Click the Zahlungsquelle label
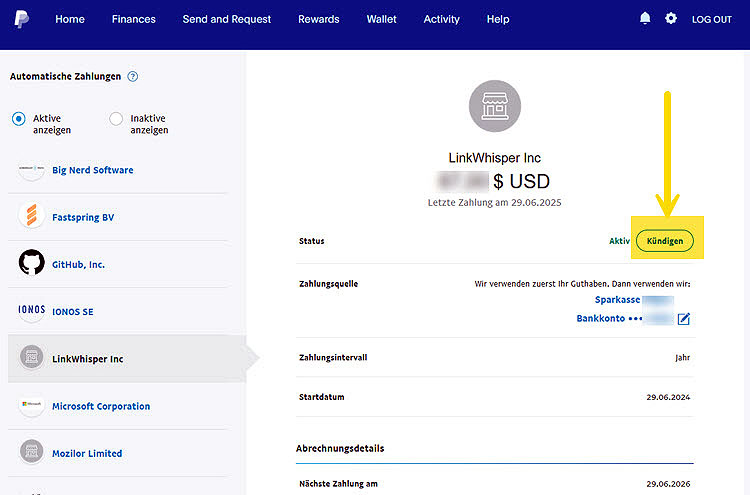Image resolution: width=750 pixels, height=495 pixels. pos(329,284)
